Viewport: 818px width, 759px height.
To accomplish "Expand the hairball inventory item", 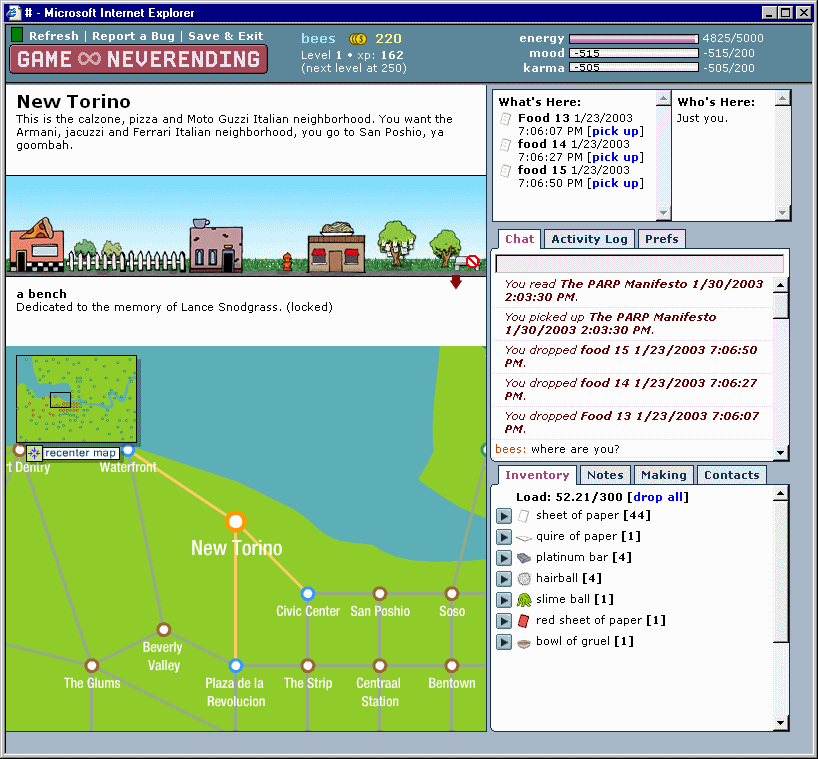I will pos(505,579).
